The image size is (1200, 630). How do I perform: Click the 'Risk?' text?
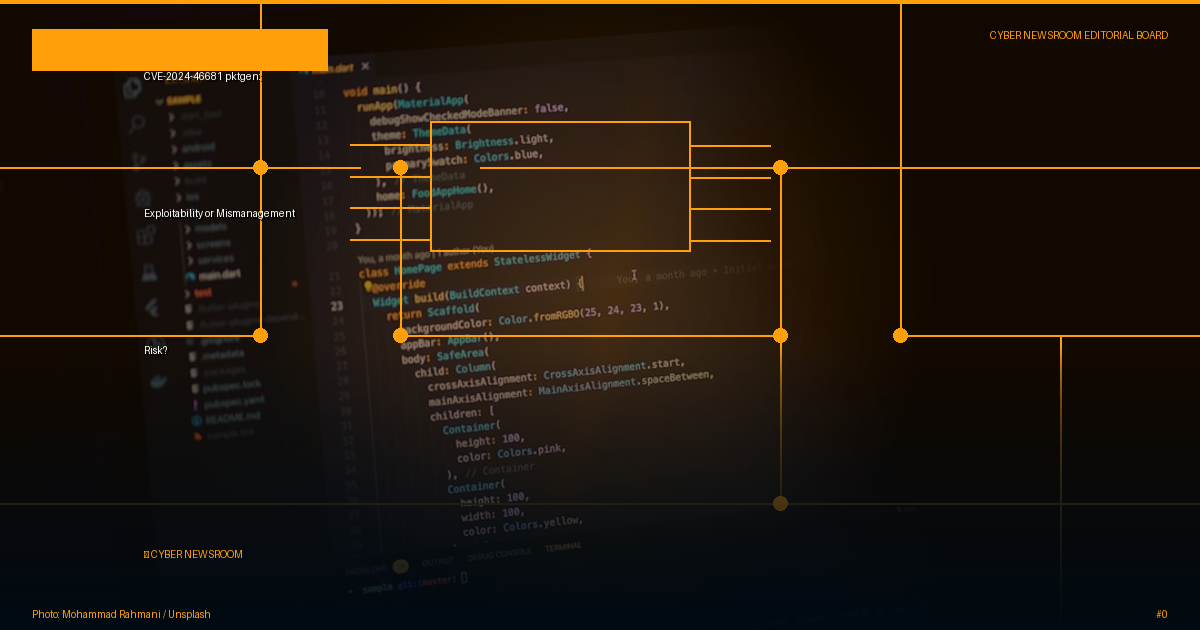coord(156,351)
